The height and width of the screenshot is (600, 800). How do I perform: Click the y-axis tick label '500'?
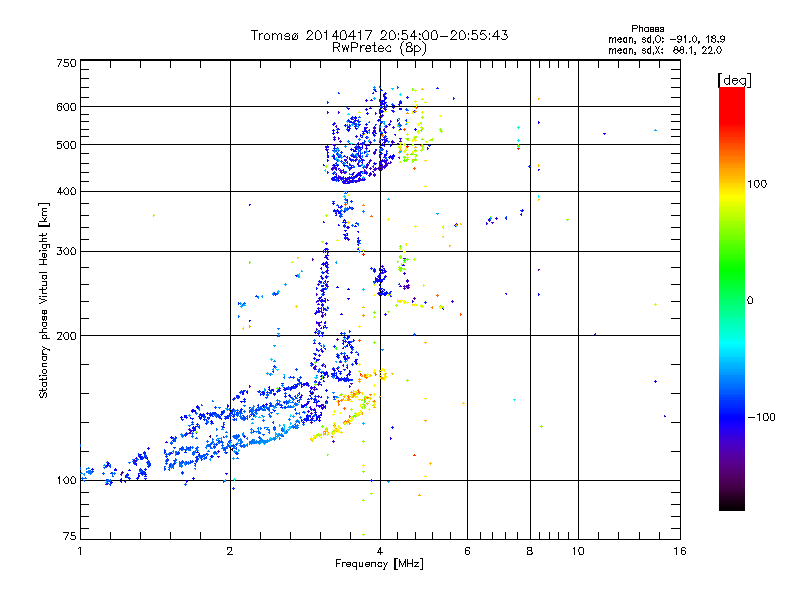coord(66,145)
